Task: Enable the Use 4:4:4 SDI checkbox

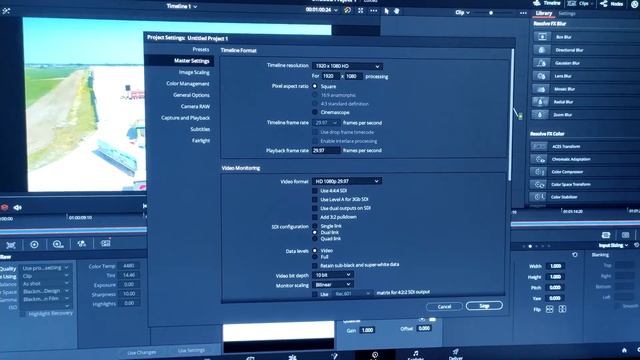Action: coord(315,191)
